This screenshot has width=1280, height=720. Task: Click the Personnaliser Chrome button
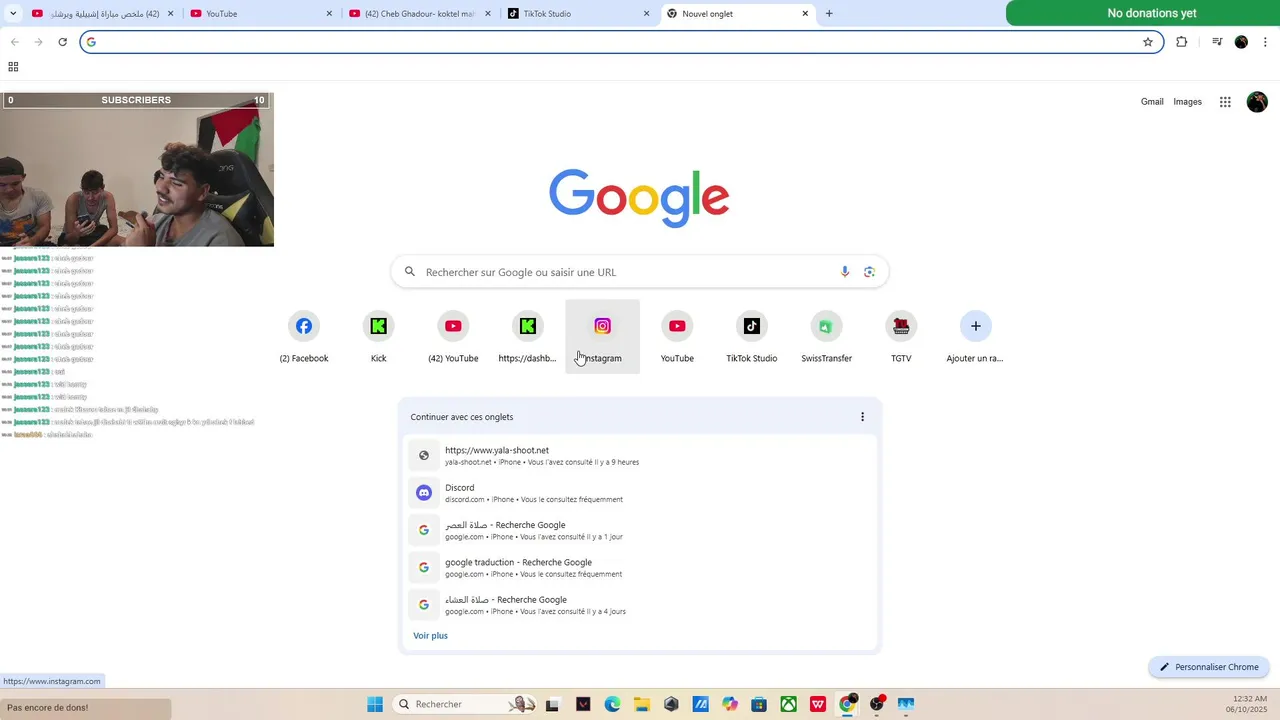(x=1209, y=667)
